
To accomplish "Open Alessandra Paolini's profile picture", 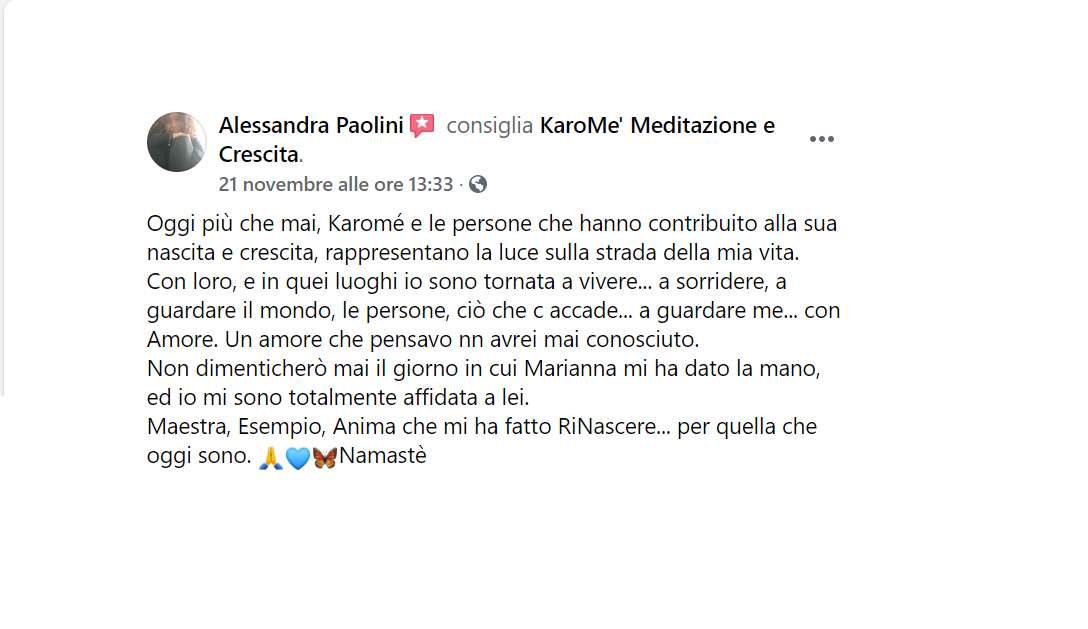I will tap(176, 142).
